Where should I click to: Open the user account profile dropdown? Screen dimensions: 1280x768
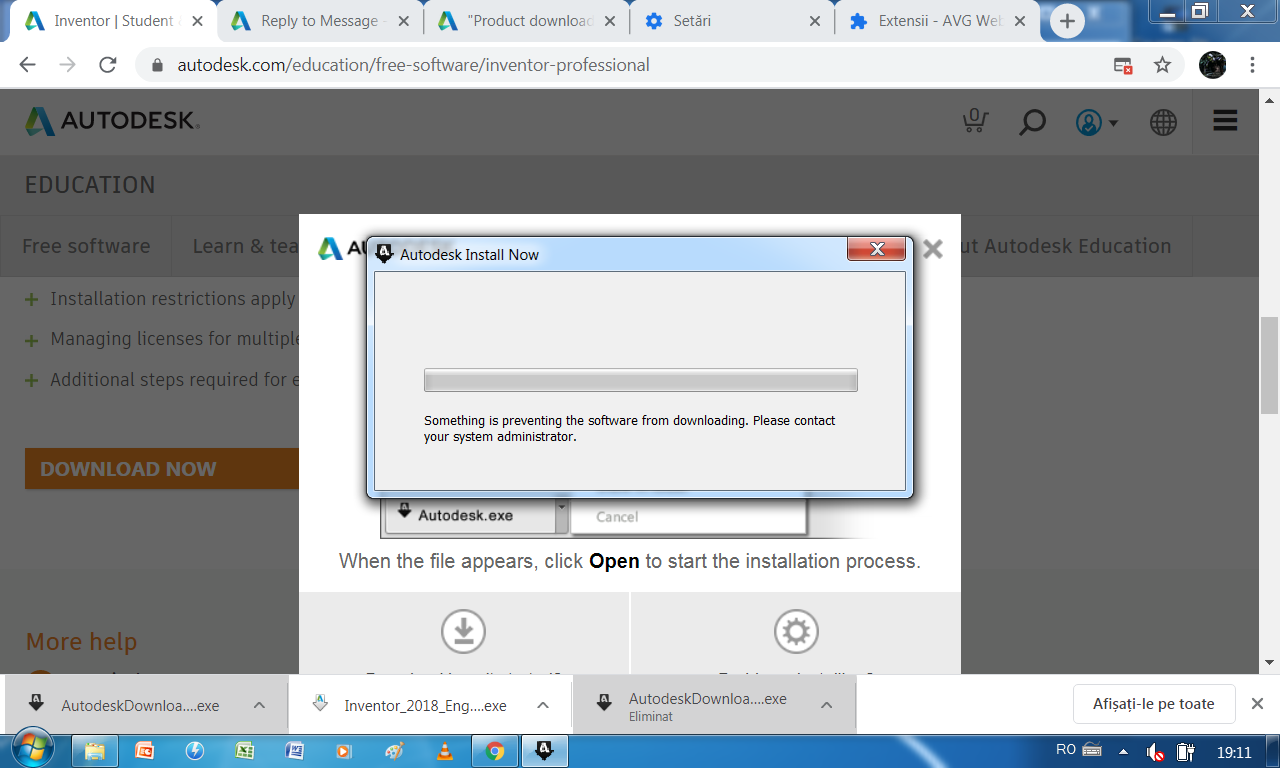[1097, 122]
